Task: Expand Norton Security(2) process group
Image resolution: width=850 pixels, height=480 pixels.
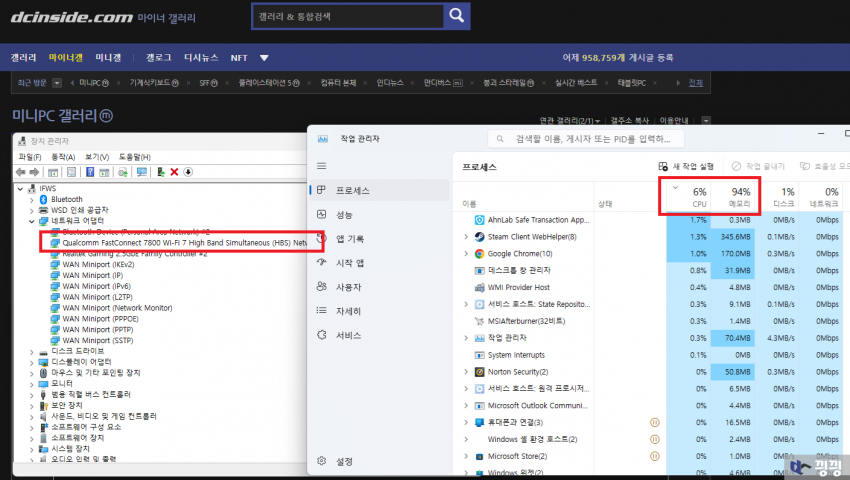Action: tap(466, 372)
